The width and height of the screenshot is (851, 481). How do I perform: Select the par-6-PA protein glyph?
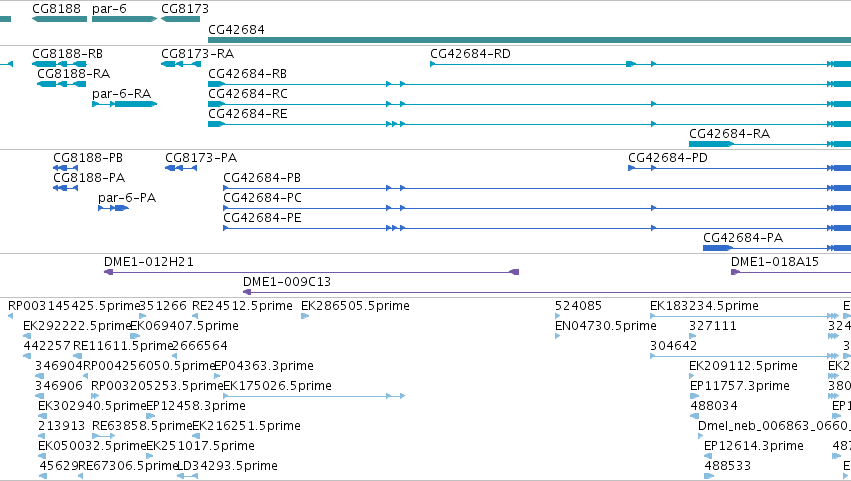tap(113, 208)
